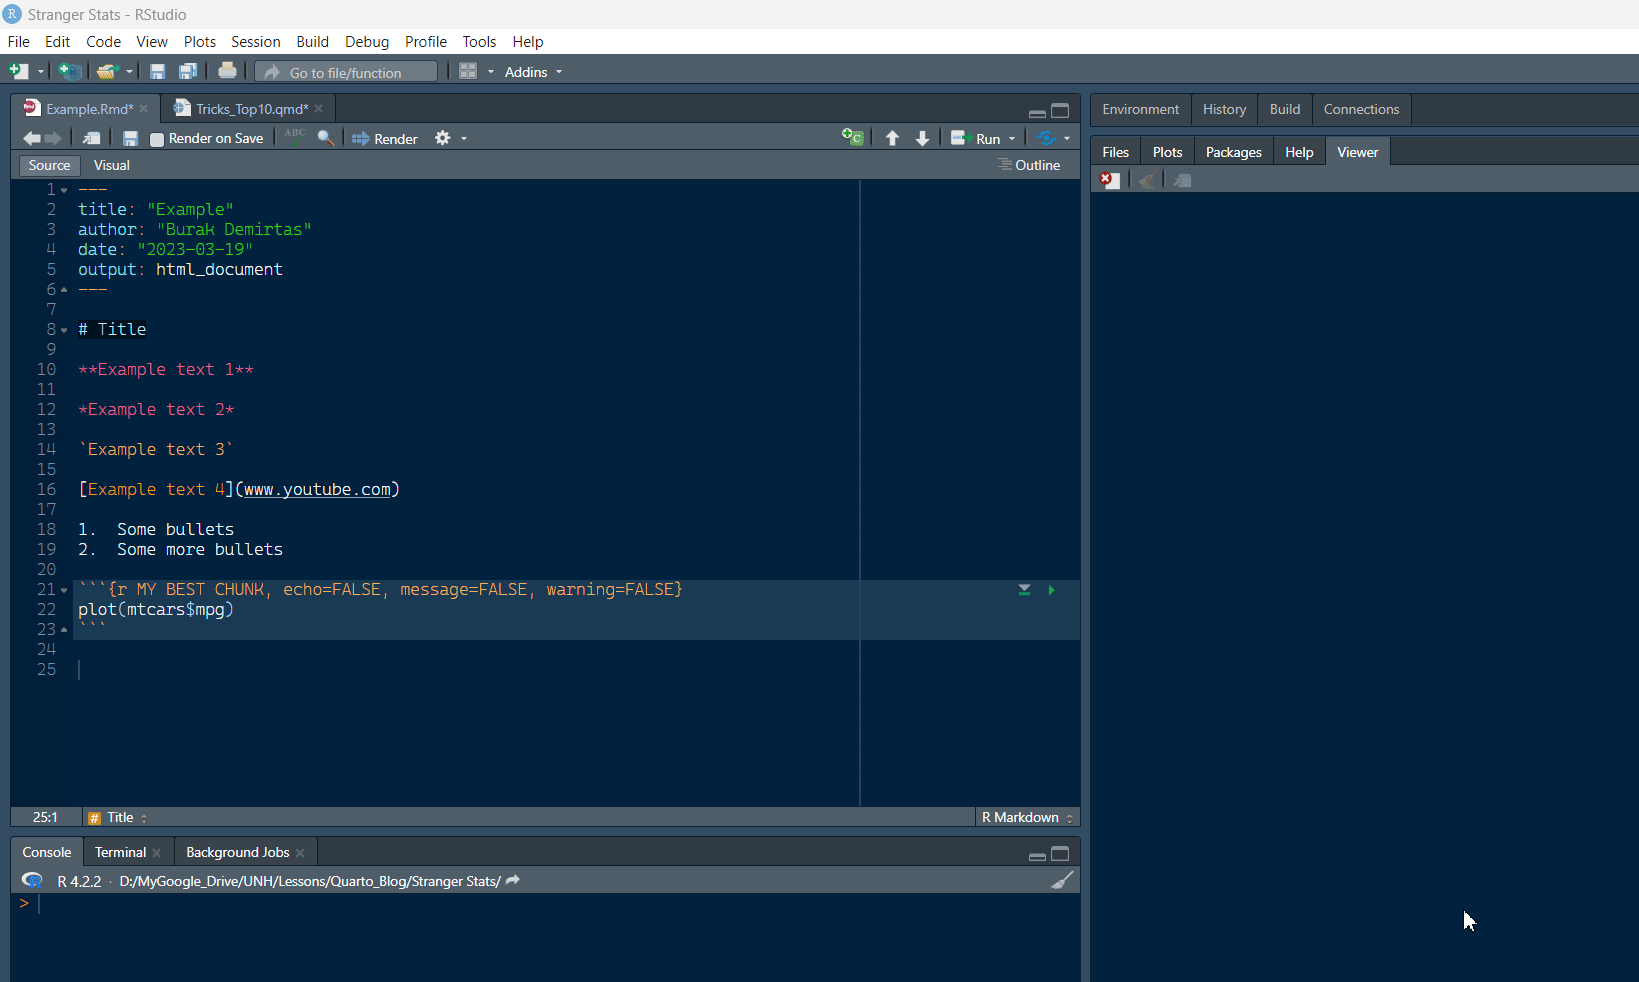Go to the previous section or chunk
Image resolution: width=1639 pixels, height=982 pixels.
[892, 138]
